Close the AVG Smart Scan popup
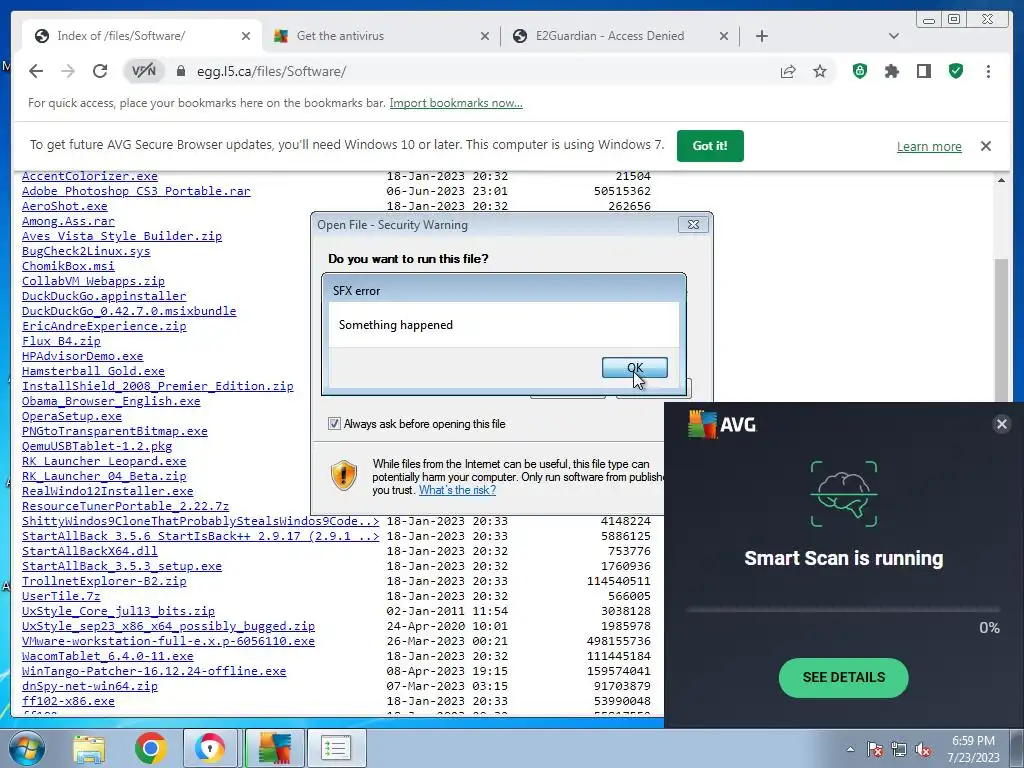The image size is (1024, 768). point(1001,424)
